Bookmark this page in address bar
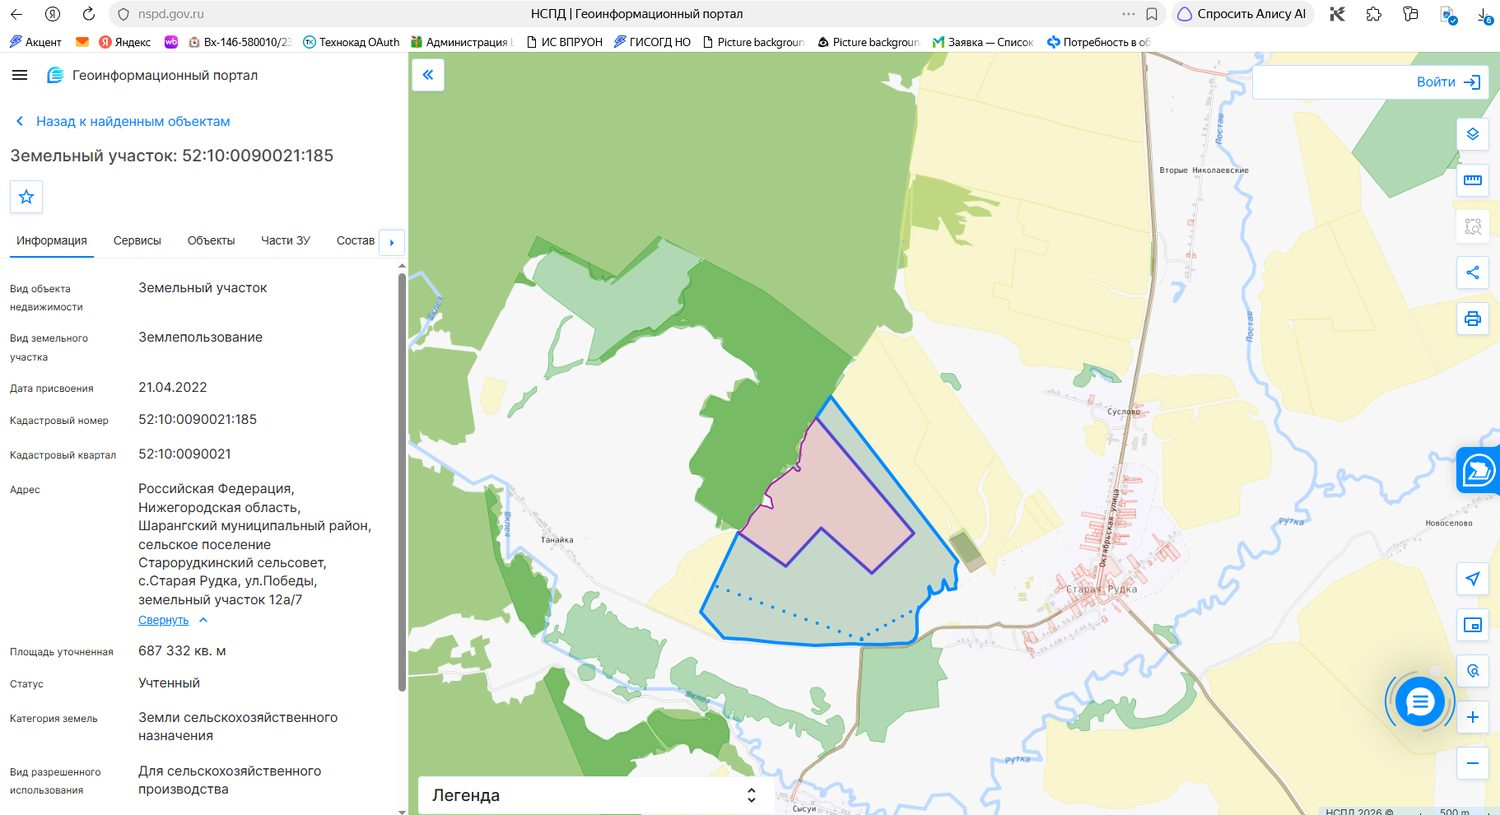 pyautogui.click(x=1152, y=14)
